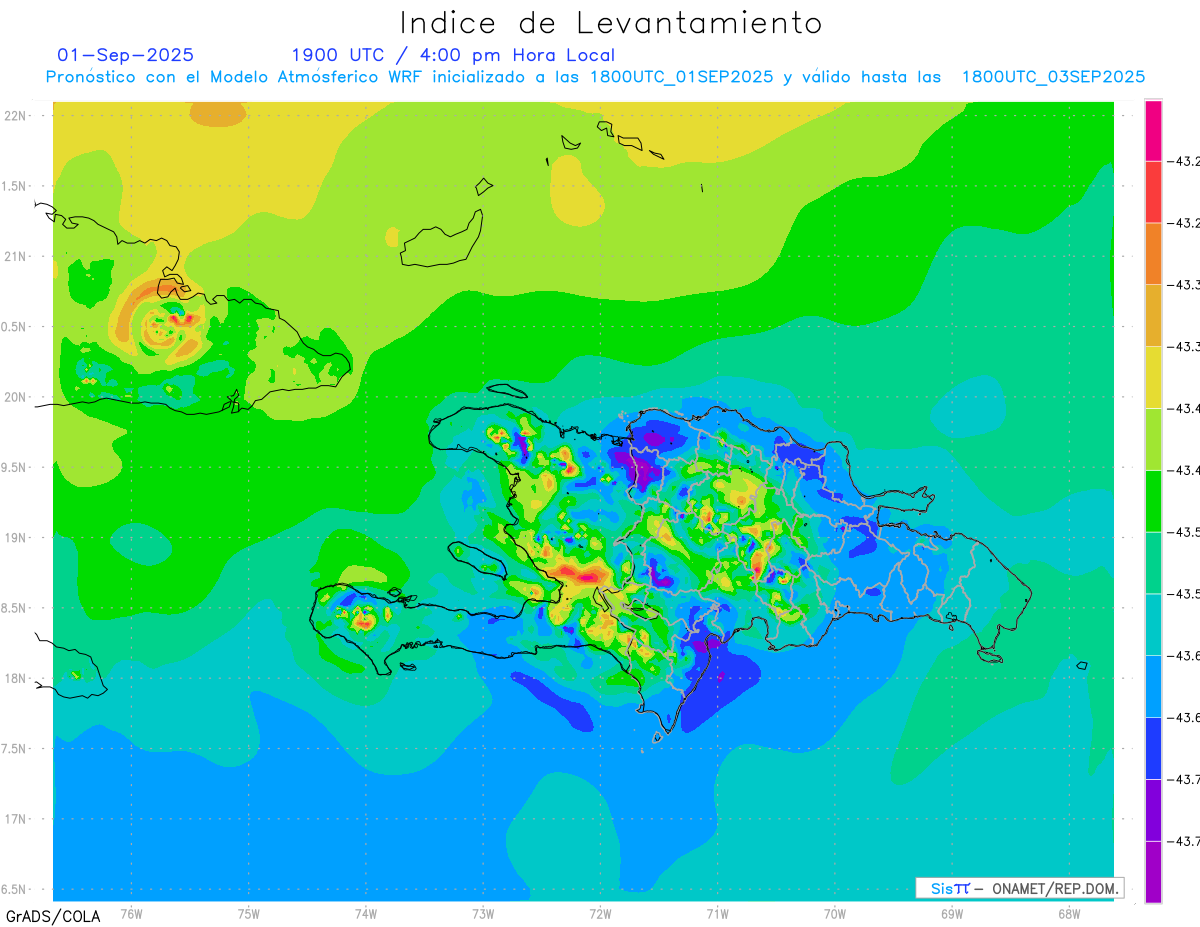This screenshot has height=927, width=1200.
Task: Choose the yellow swatch in the color bar
Action: pyautogui.click(x=1153, y=378)
